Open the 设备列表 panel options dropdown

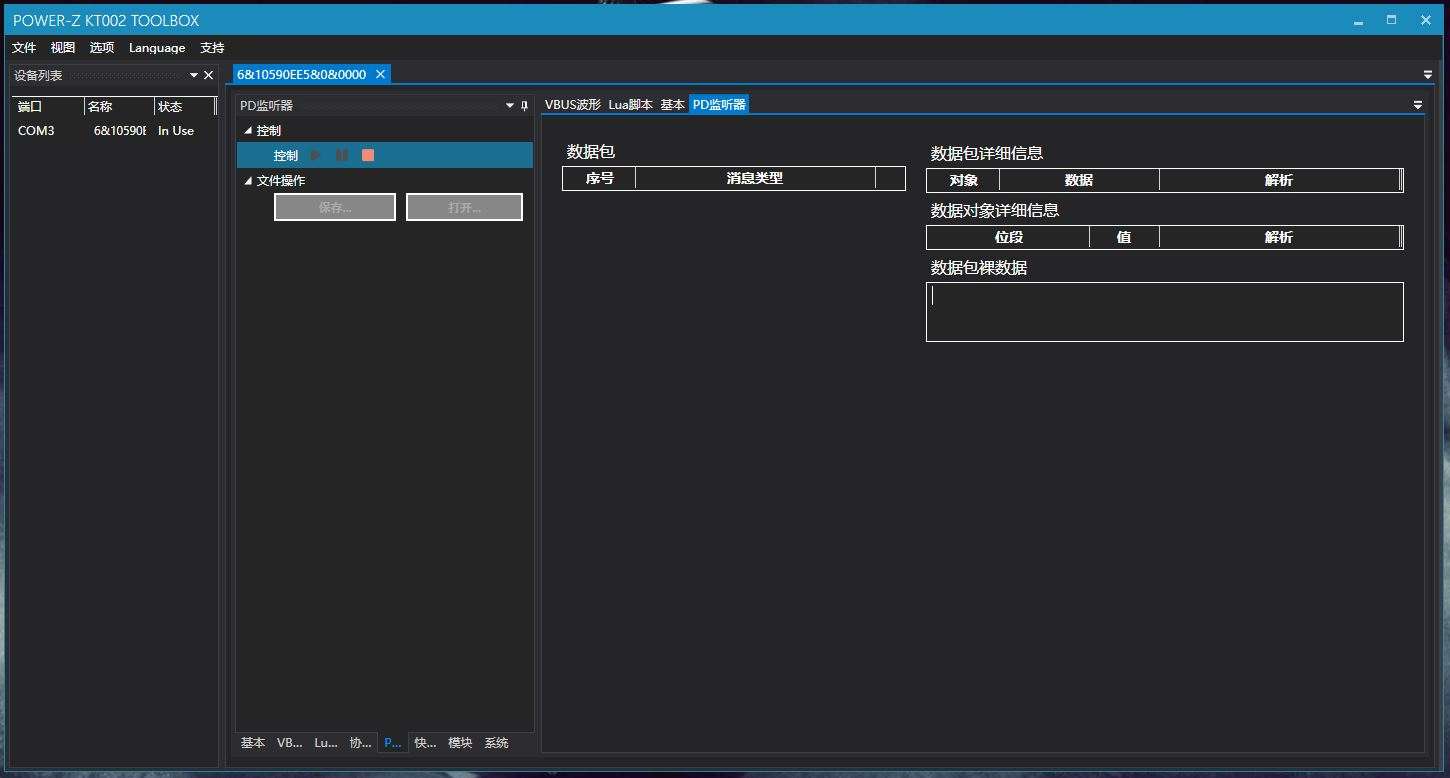click(x=194, y=75)
